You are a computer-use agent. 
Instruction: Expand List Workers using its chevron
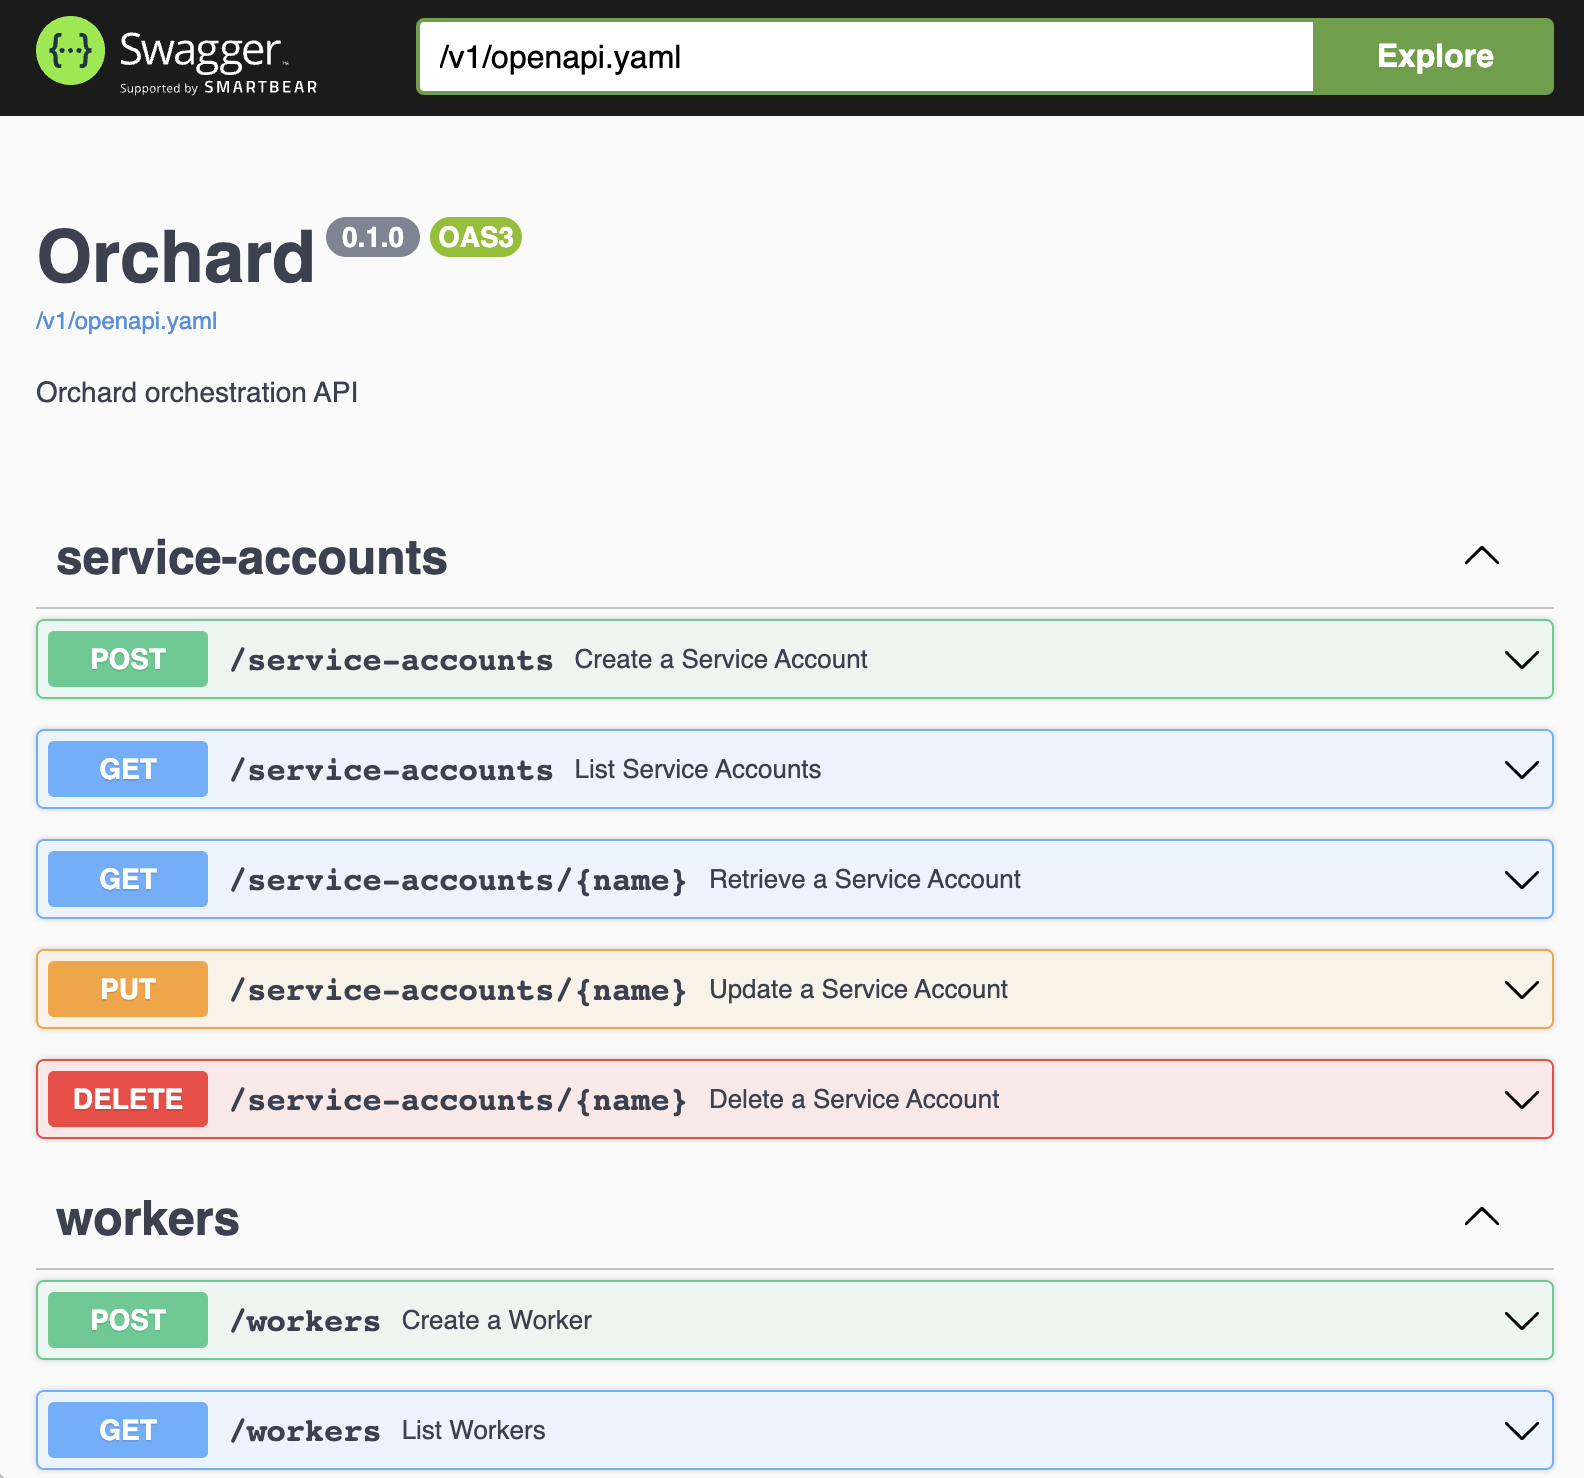click(1522, 1431)
